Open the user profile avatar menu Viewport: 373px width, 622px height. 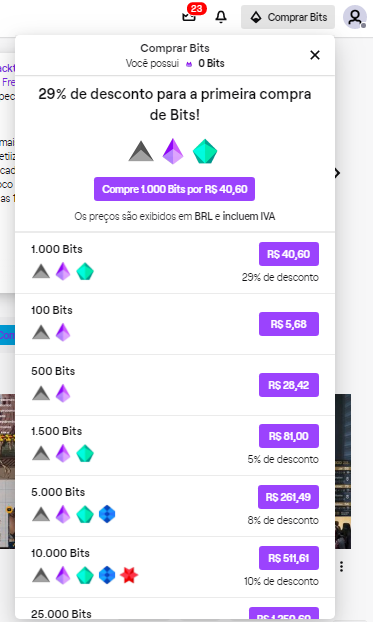tap(355, 17)
